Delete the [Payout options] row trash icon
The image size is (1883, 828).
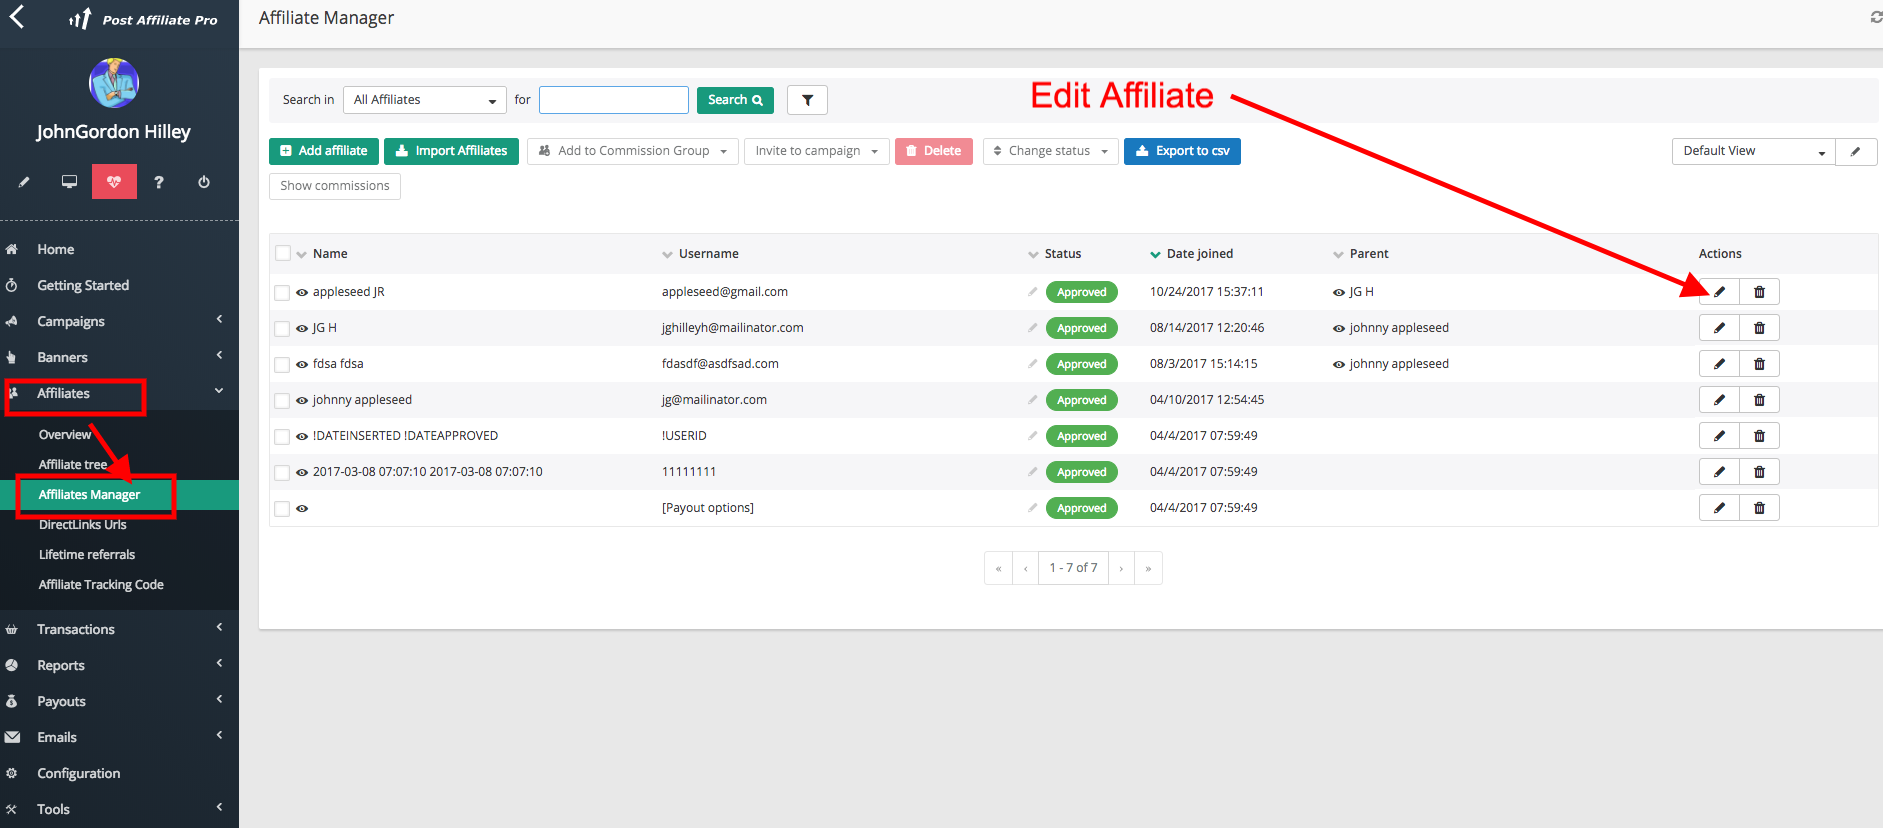click(1759, 508)
